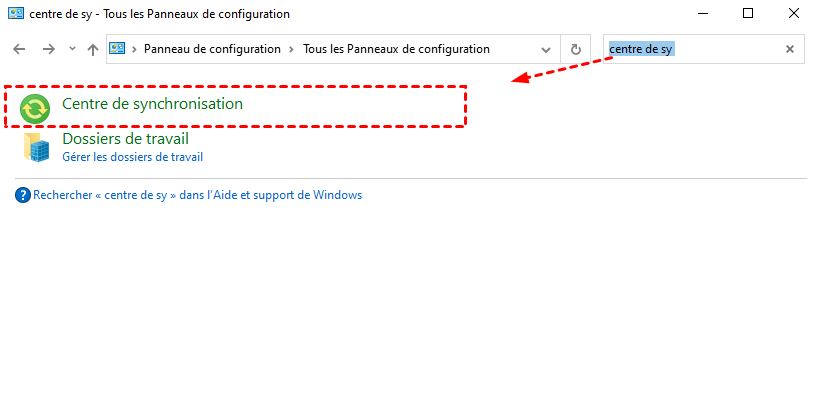Select Panneau de configuration breadcrumb
This screenshot has height=417, width=817.
[212, 49]
